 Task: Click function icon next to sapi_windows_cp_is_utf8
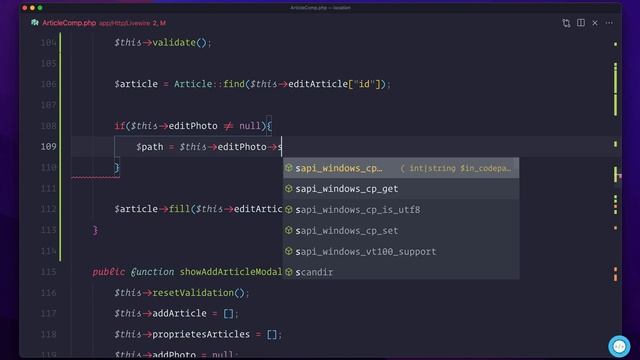(289, 209)
